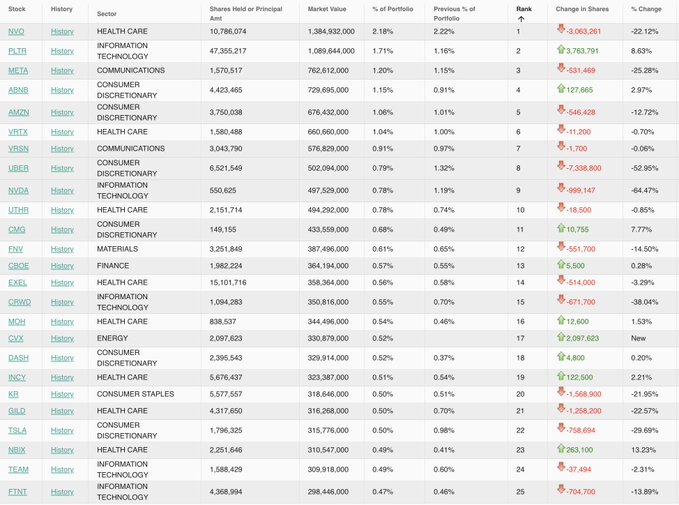The width and height of the screenshot is (679, 505).
Task: Click the red down arrow in NVO row
Action: (561, 29)
